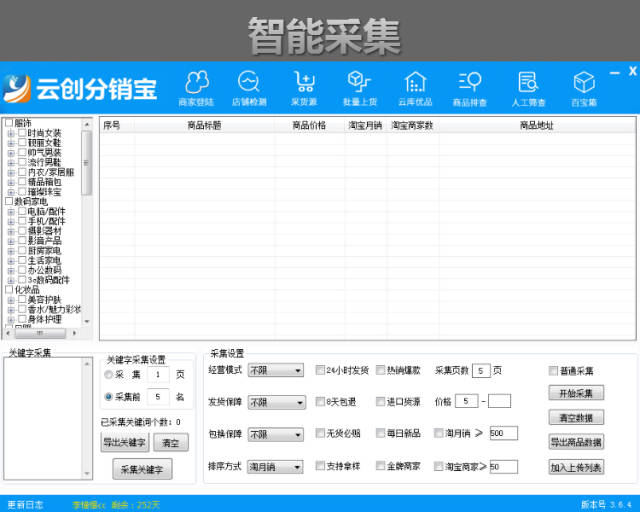Sort by the 淘宝月销 column header
The image size is (640, 512).
[365, 125]
